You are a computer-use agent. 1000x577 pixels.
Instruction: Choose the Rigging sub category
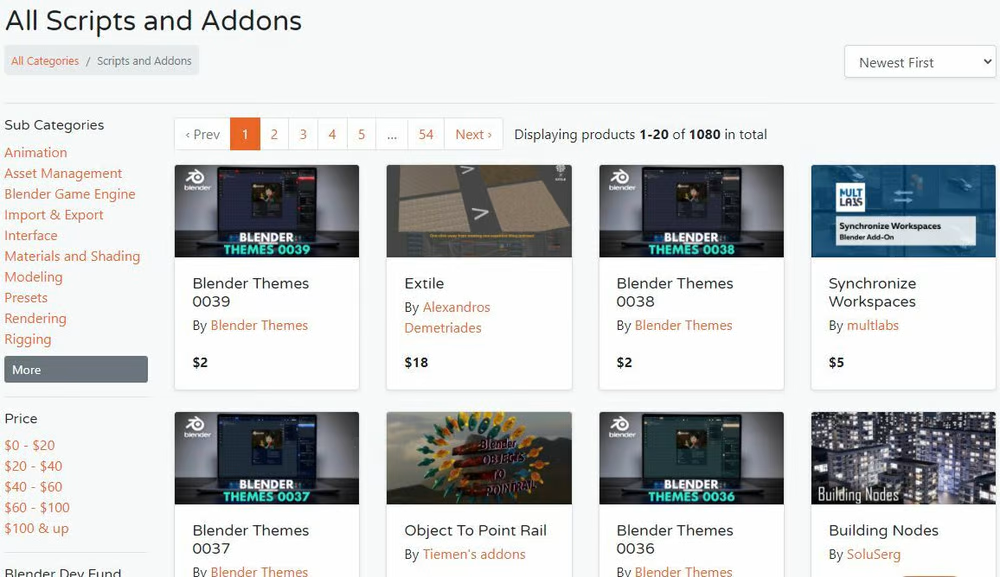click(x=27, y=339)
